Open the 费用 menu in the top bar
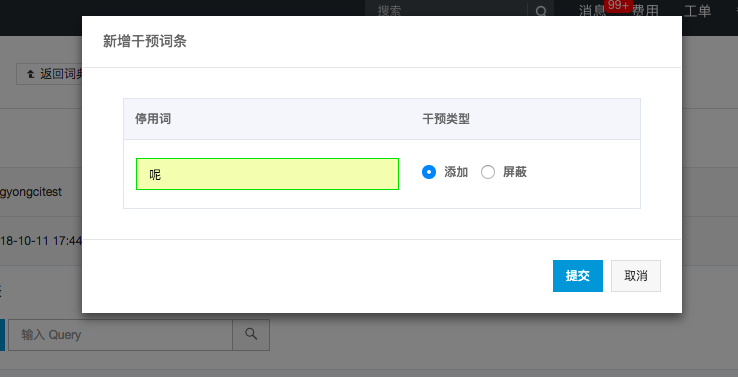Viewport: 738px width, 377px height. tap(645, 11)
